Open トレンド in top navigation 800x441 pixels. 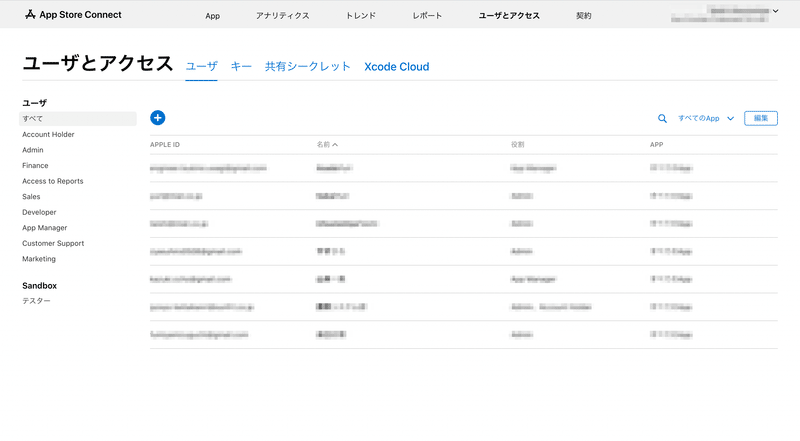coord(361,16)
